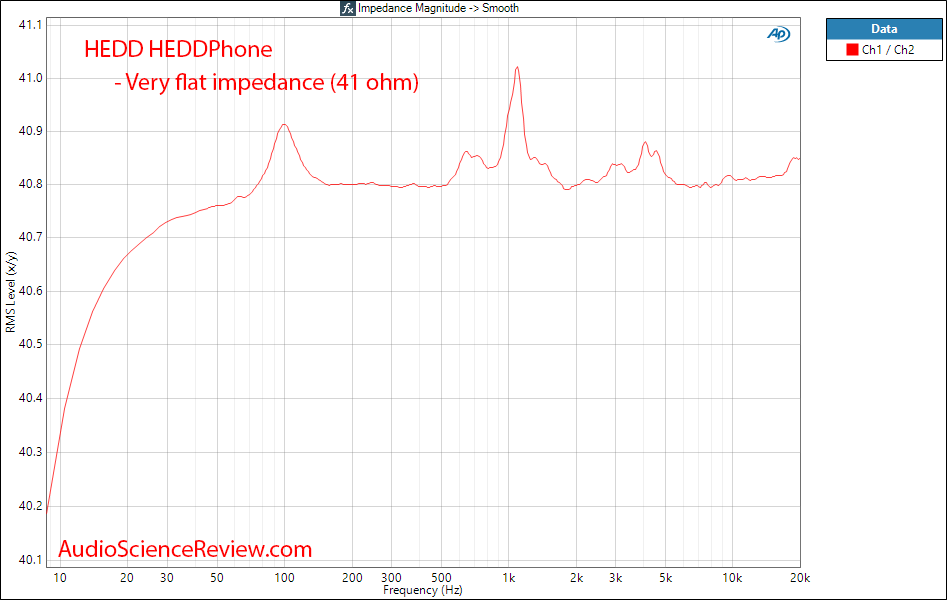
Task: Click the 3k x-axis tick label
Action: tap(615, 578)
